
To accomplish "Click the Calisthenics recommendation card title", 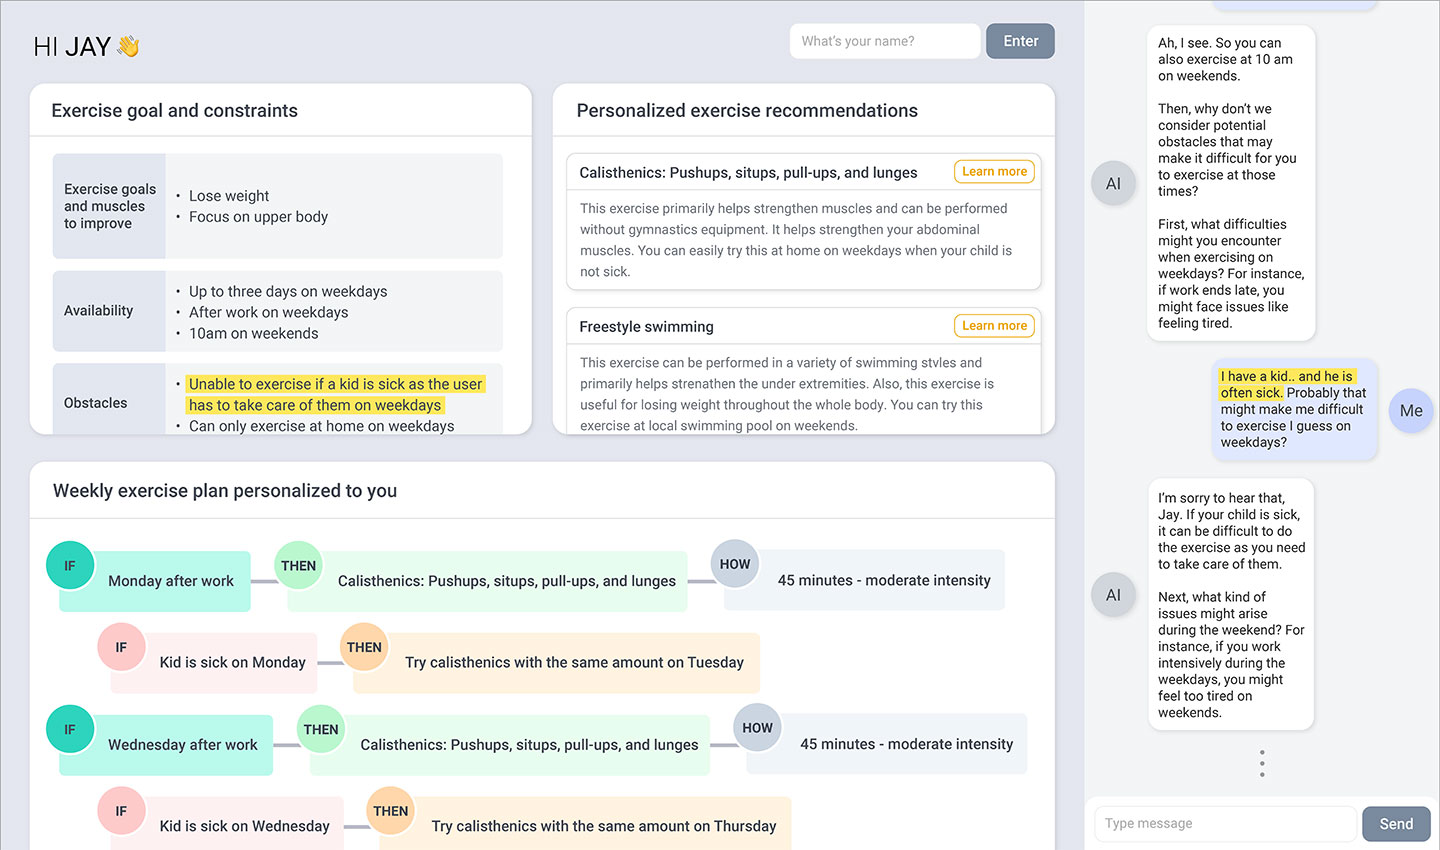I will pos(748,173).
